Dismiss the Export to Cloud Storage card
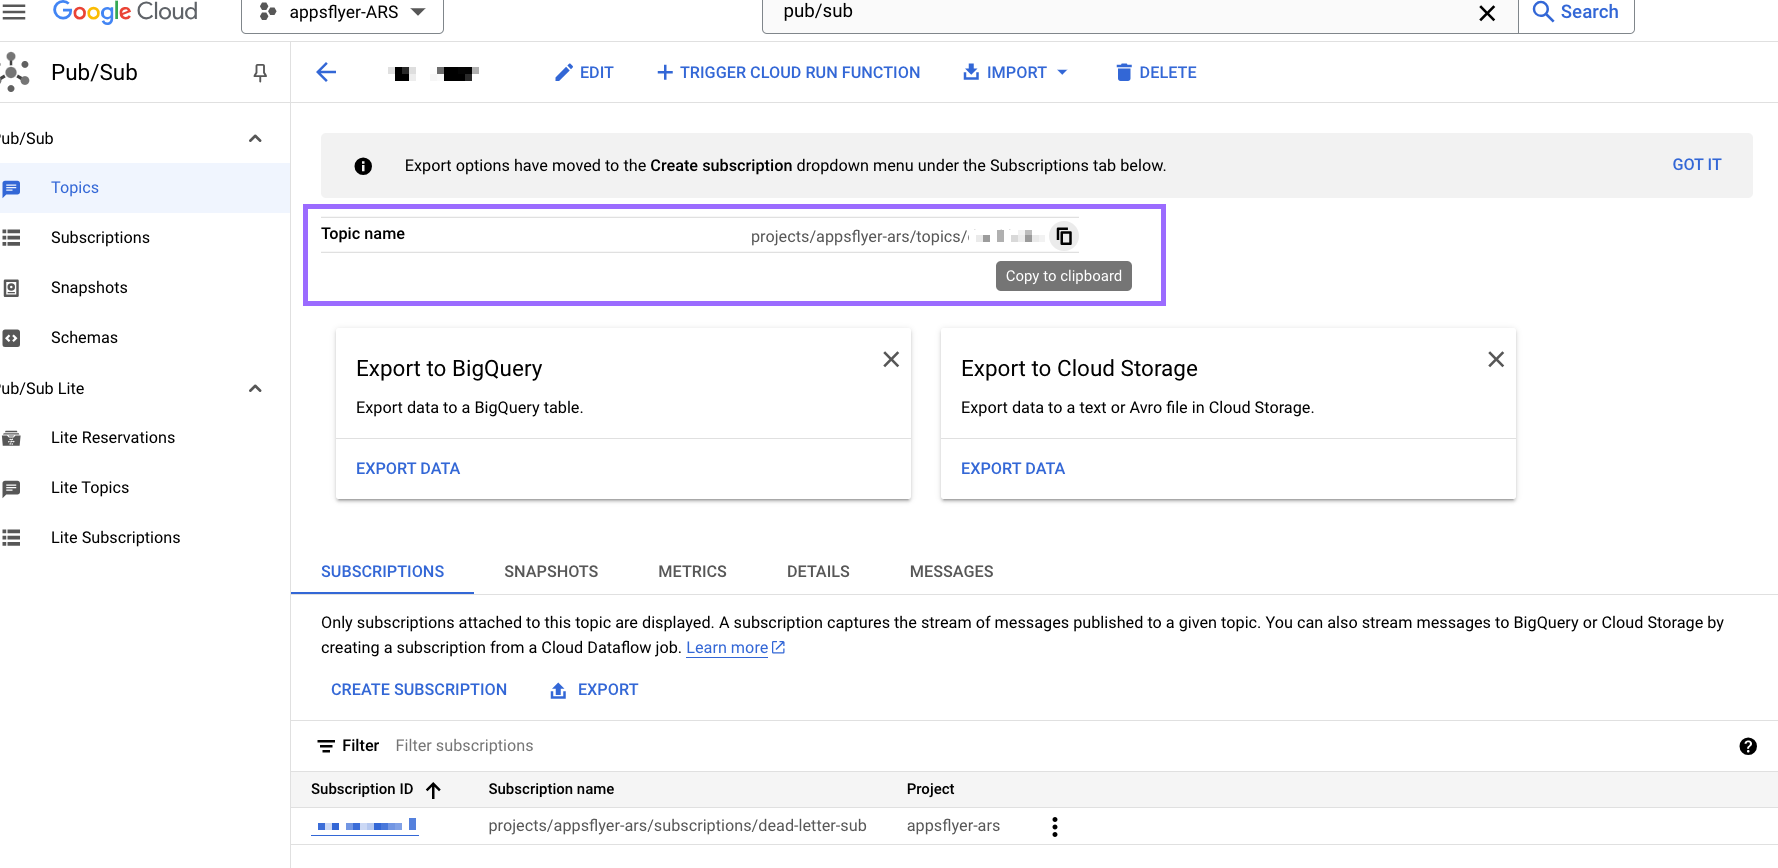 tap(1495, 359)
